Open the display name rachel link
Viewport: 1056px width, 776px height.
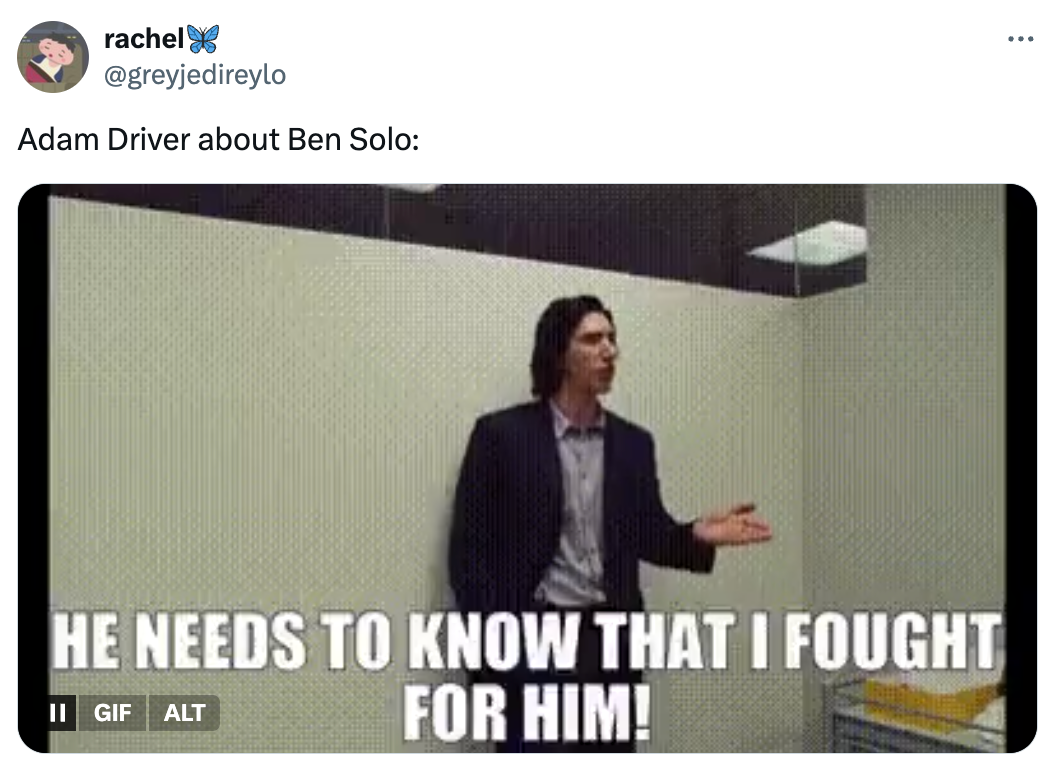[x=144, y=39]
